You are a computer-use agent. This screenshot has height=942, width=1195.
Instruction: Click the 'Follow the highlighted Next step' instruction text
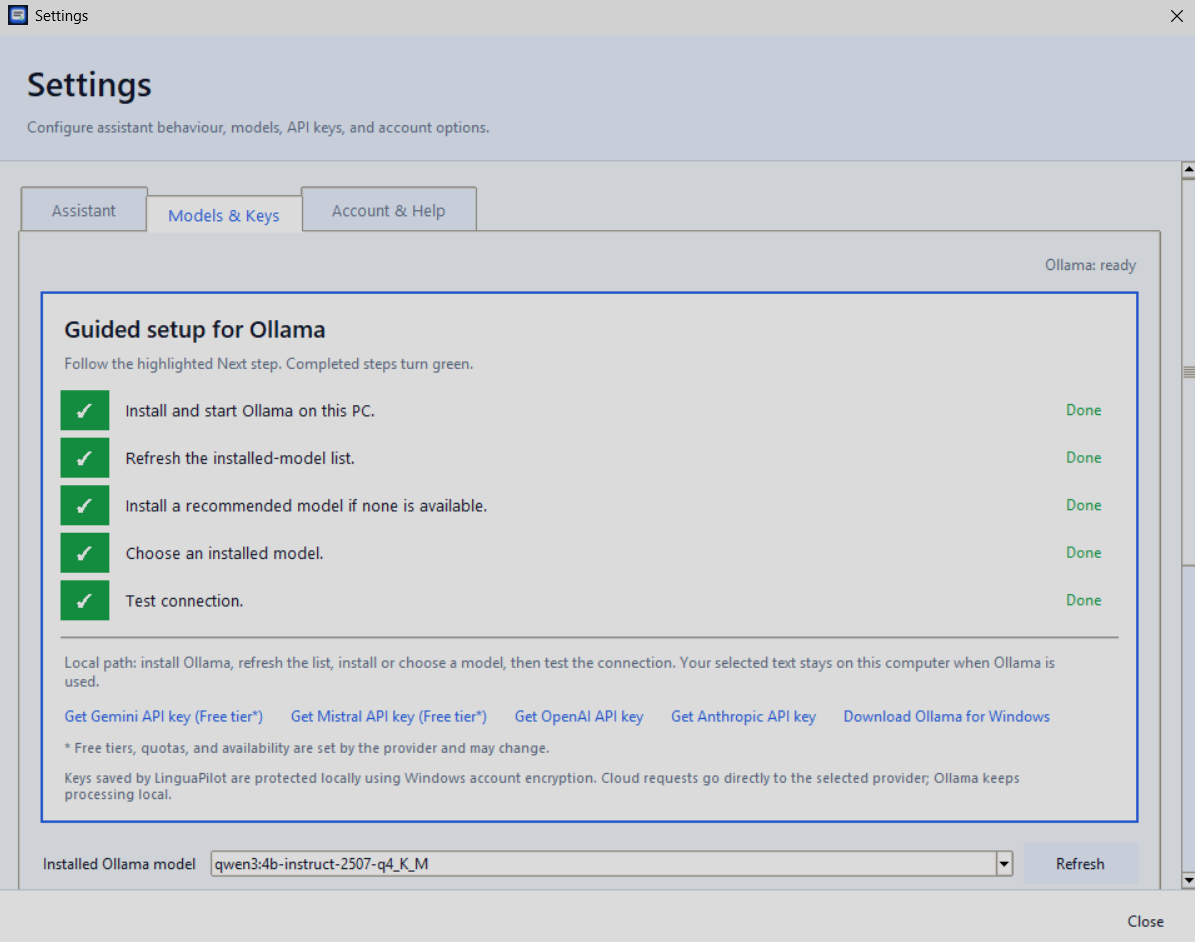[268, 364]
